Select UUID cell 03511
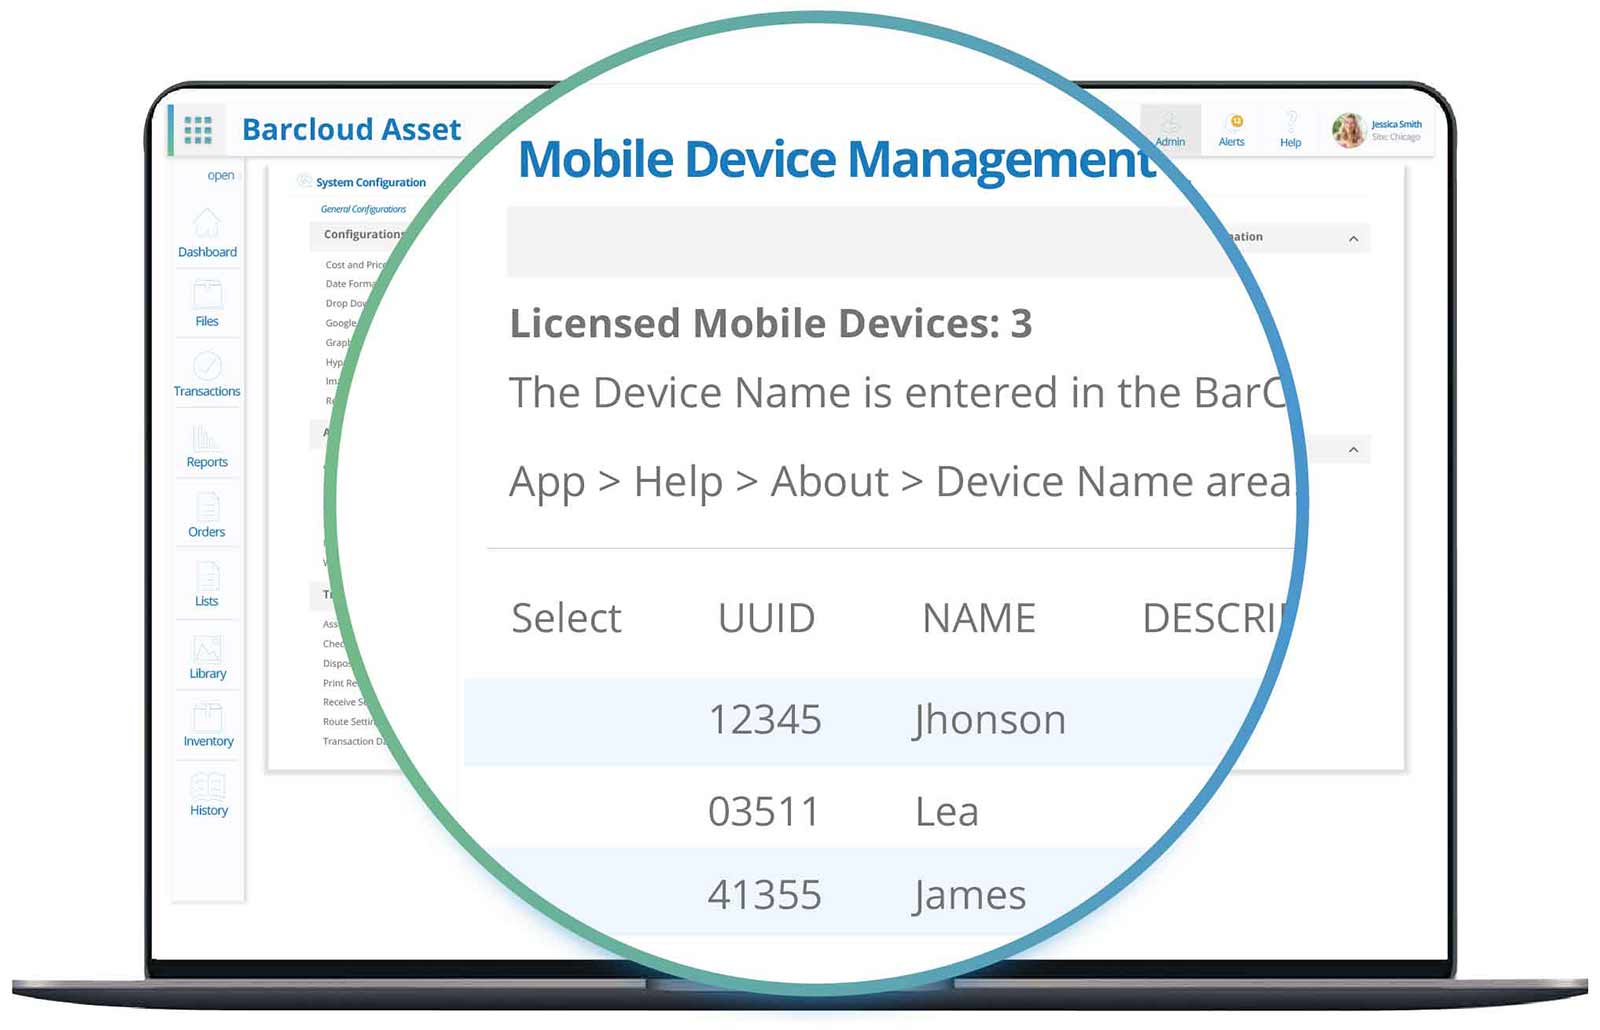 coord(763,811)
